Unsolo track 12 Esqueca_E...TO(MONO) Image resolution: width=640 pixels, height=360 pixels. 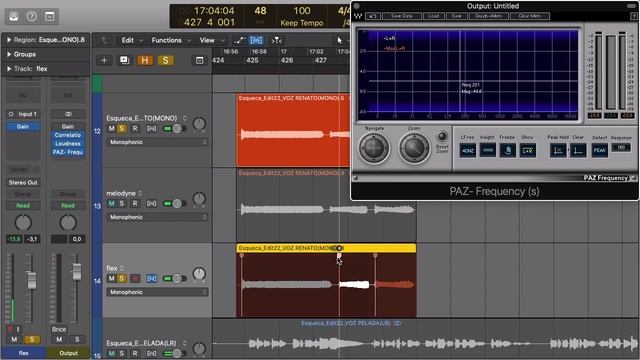click(122, 129)
